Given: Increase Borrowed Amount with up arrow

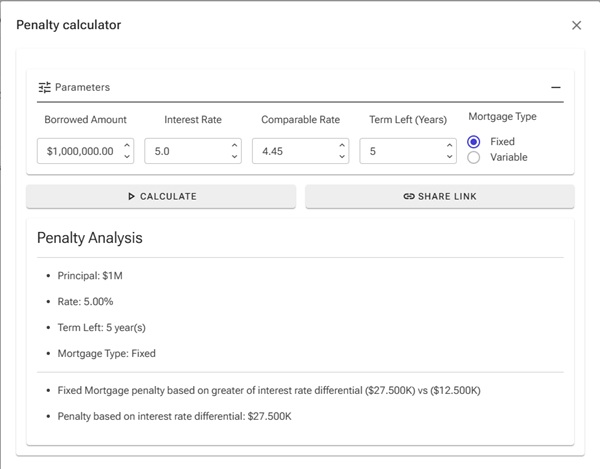Looking at the screenshot, I should [126, 146].
